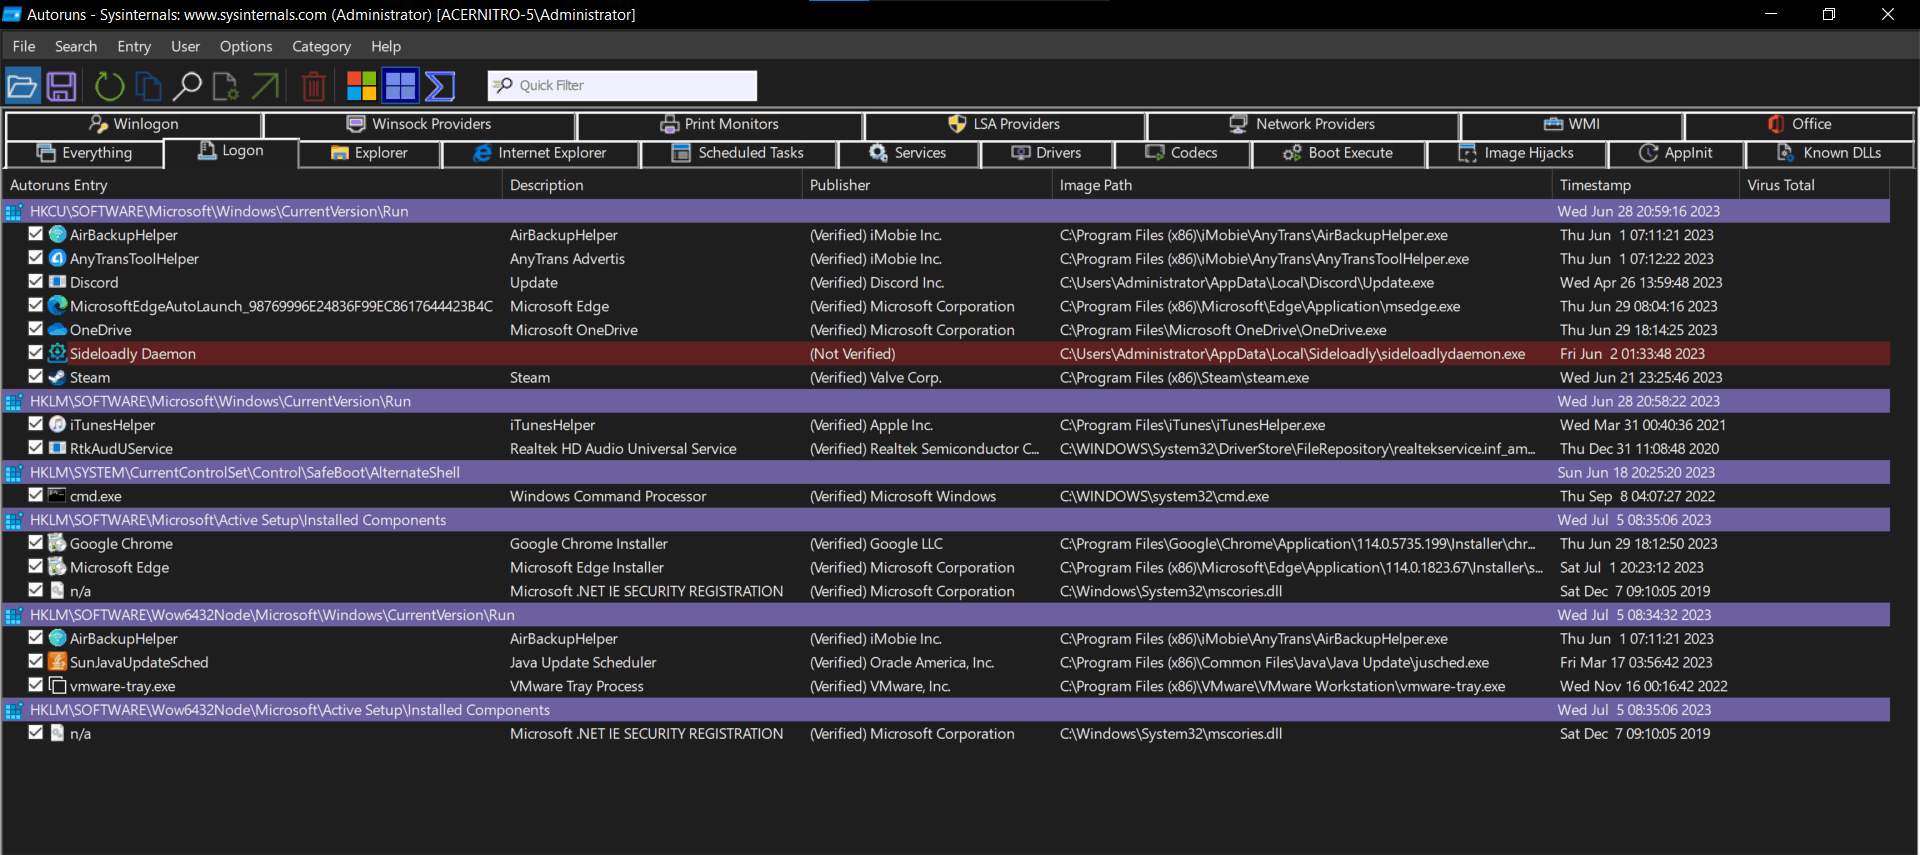Screen dimensions: 1920x855
Task: Click the sigma filter toolbar icon
Action: point(439,86)
